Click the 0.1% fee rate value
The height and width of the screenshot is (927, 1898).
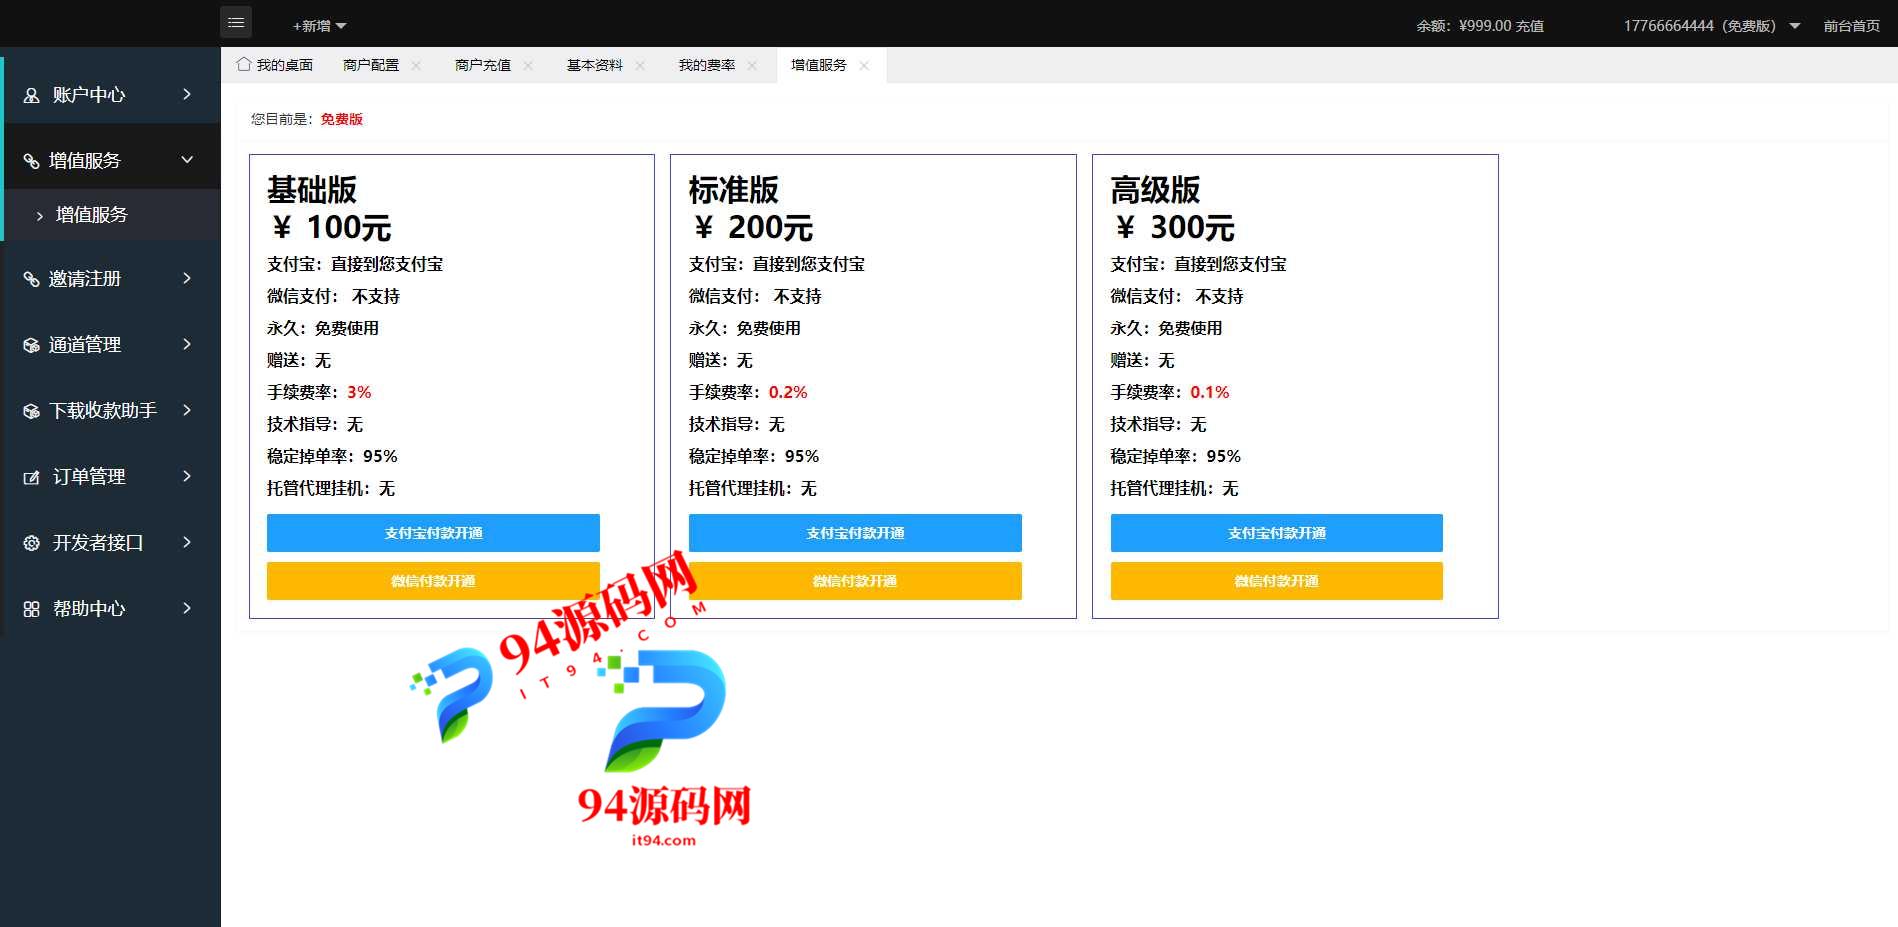(x=1210, y=392)
